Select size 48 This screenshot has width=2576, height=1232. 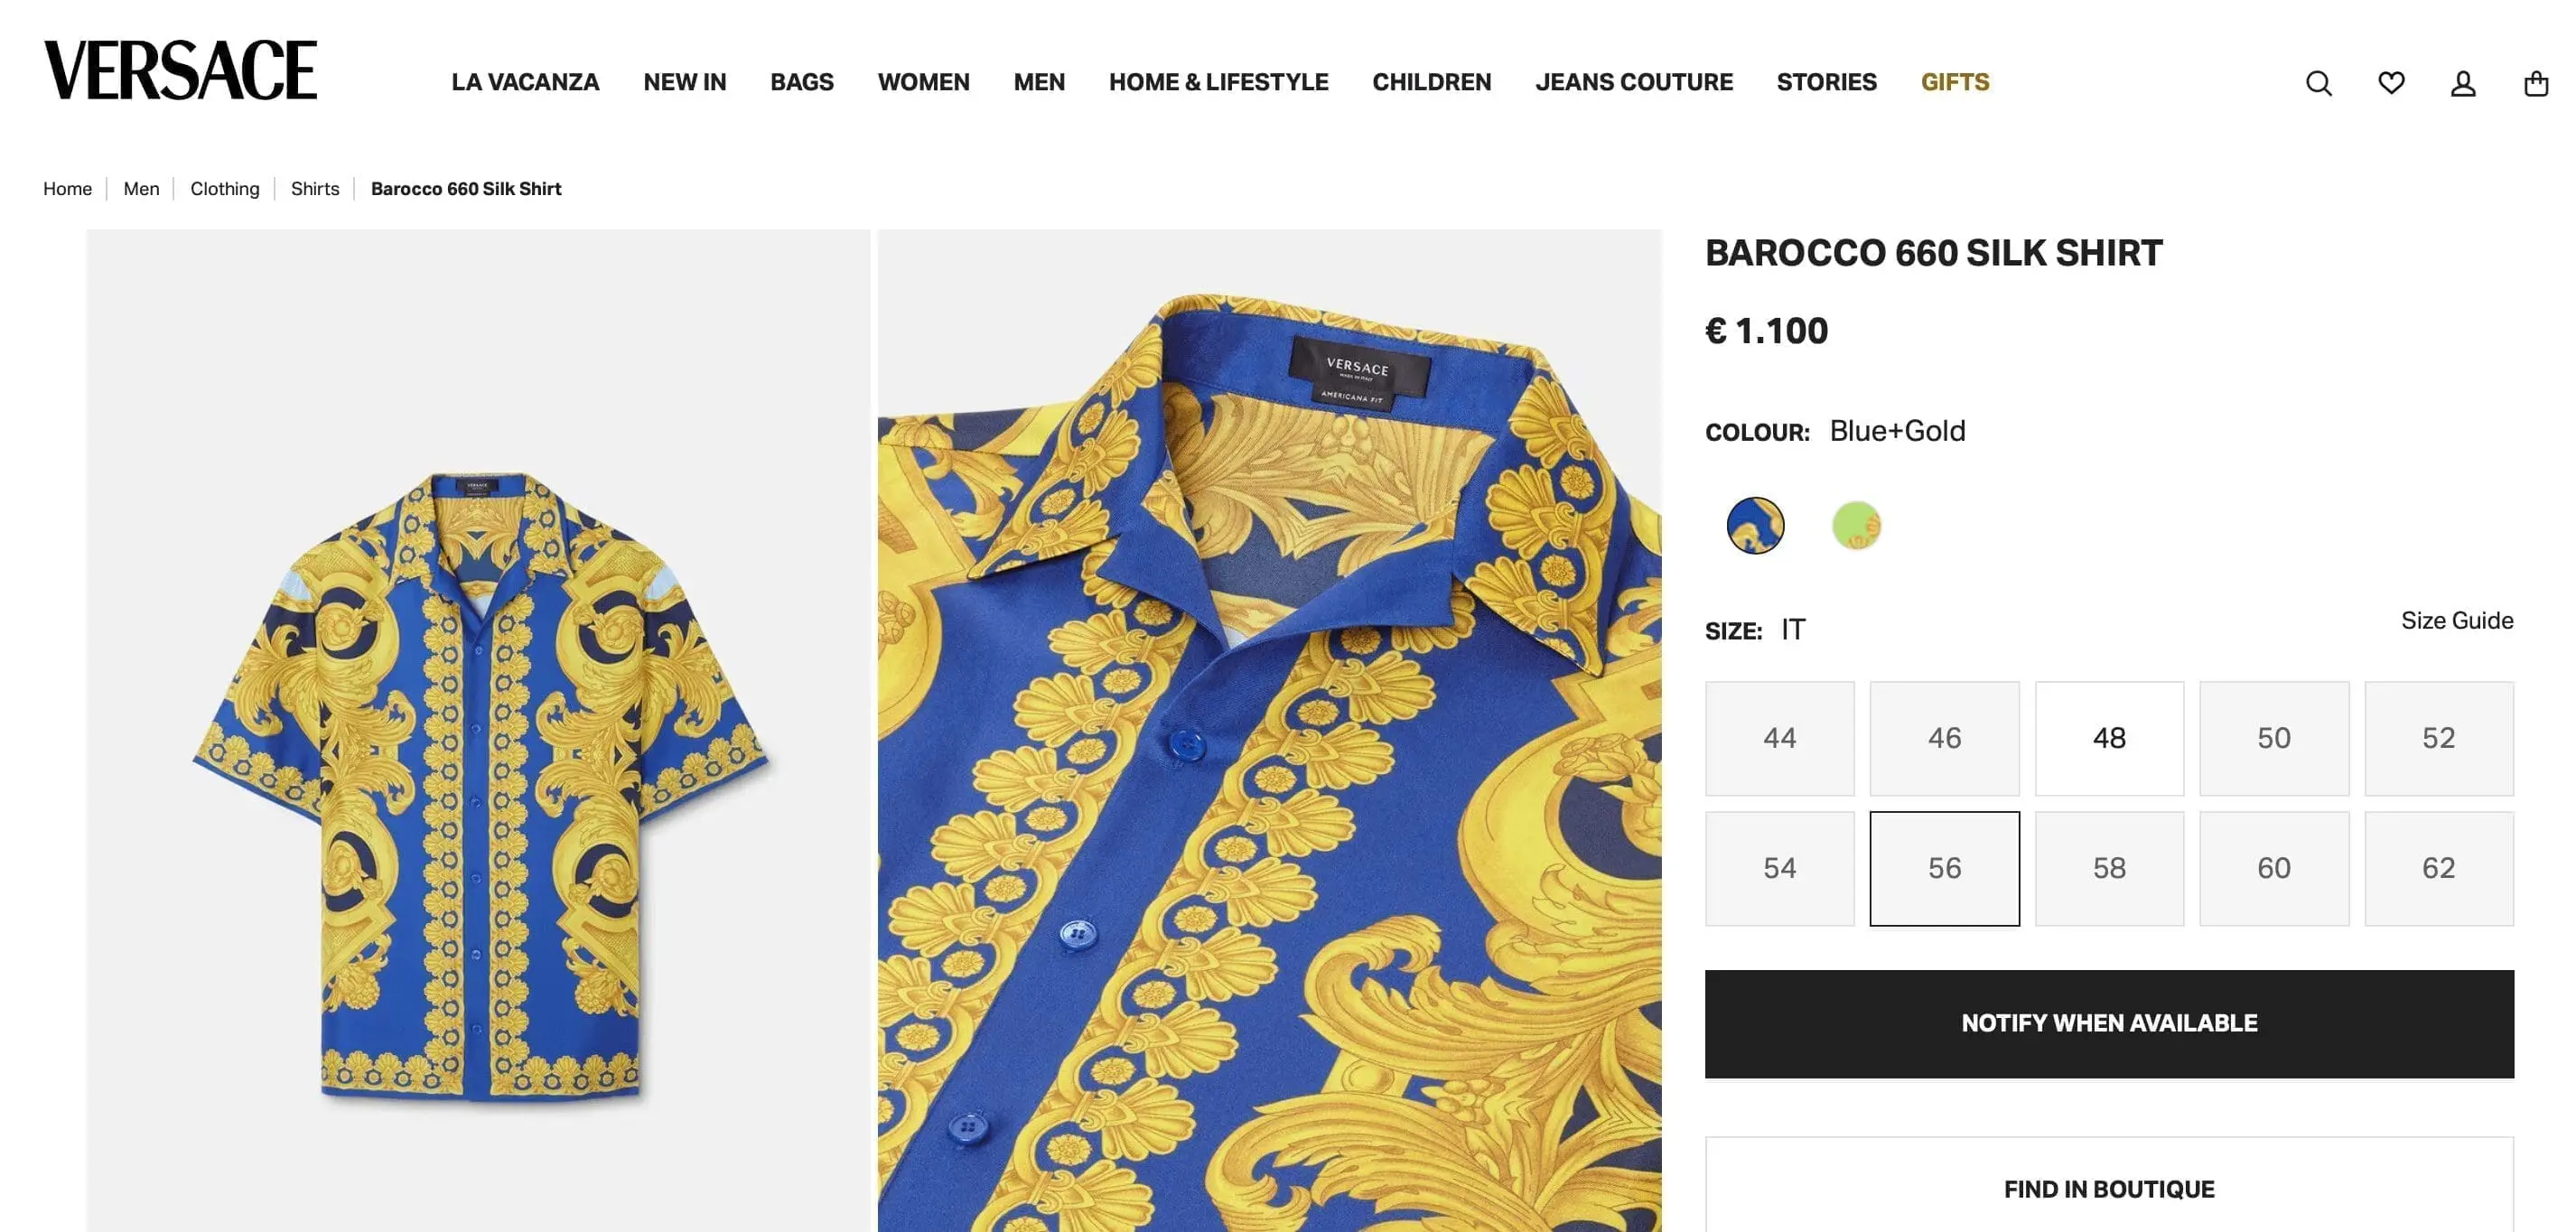pyautogui.click(x=2109, y=737)
